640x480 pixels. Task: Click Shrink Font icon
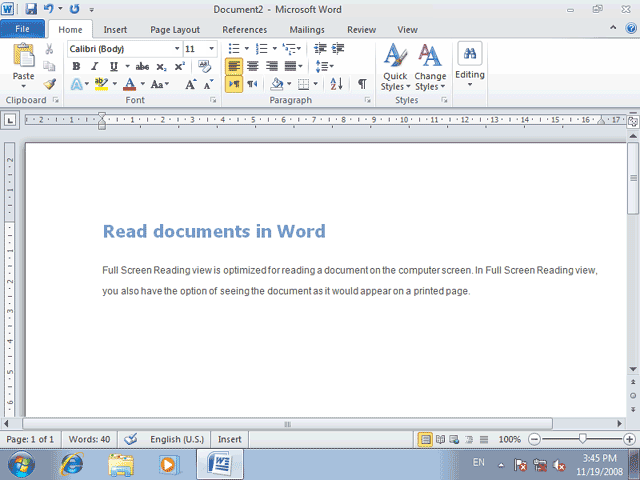tap(208, 84)
